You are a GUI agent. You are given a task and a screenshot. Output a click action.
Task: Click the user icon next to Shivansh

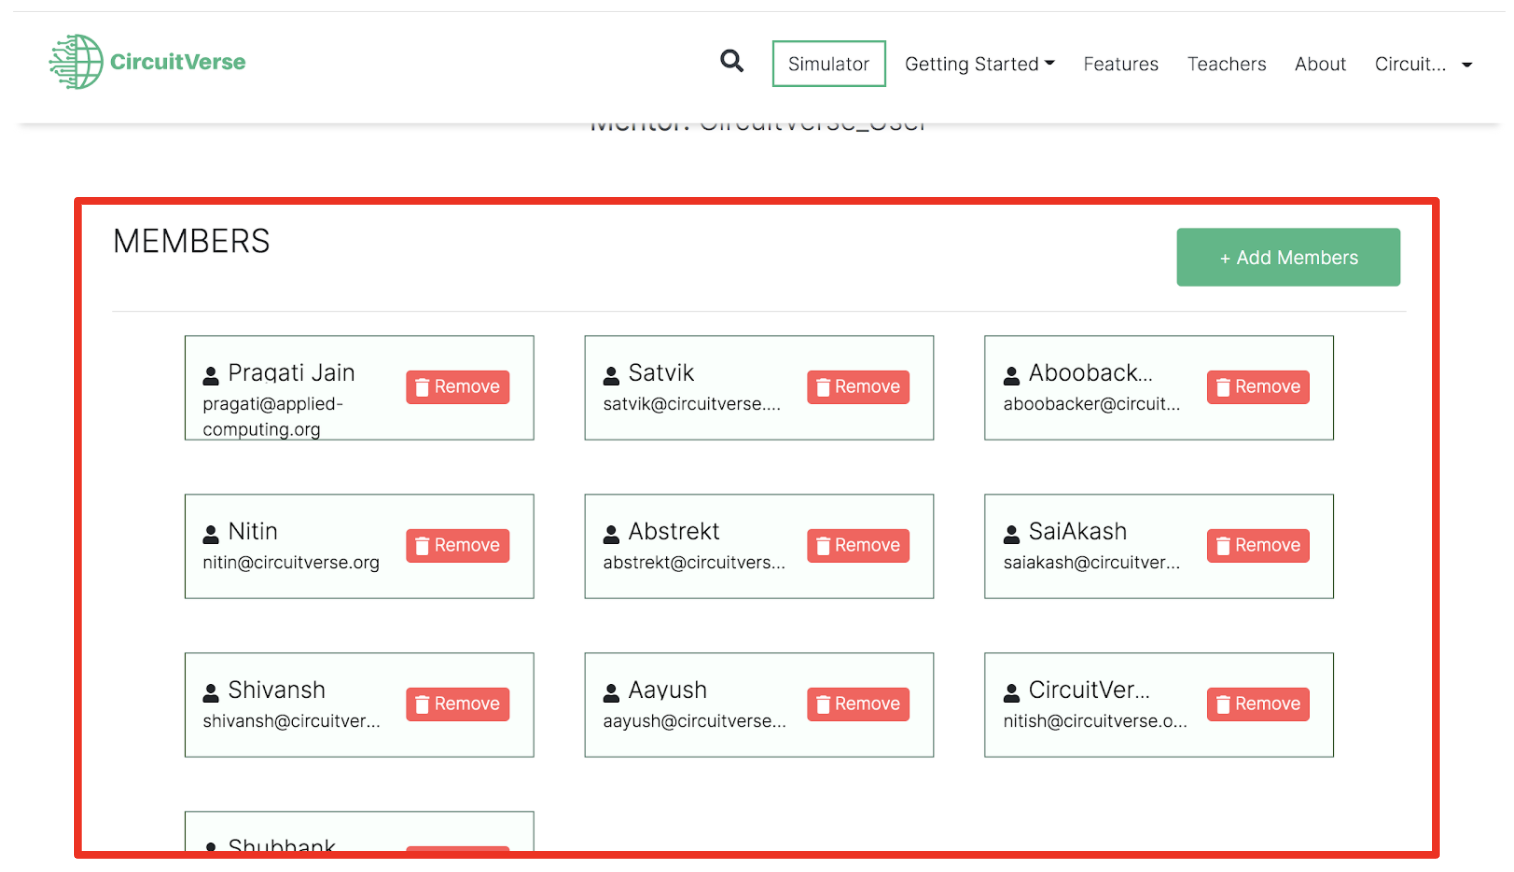point(211,693)
